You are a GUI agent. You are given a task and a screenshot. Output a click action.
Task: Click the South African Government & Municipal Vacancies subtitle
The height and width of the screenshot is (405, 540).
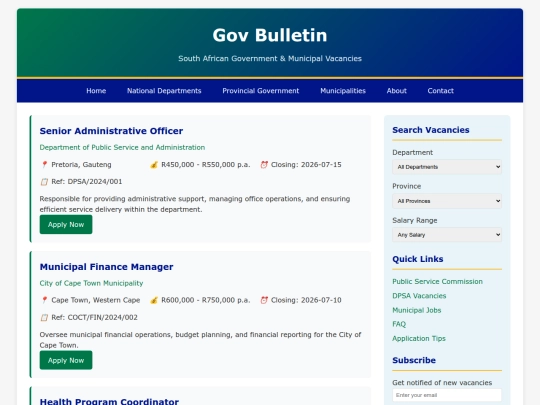[x=270, y=59]
